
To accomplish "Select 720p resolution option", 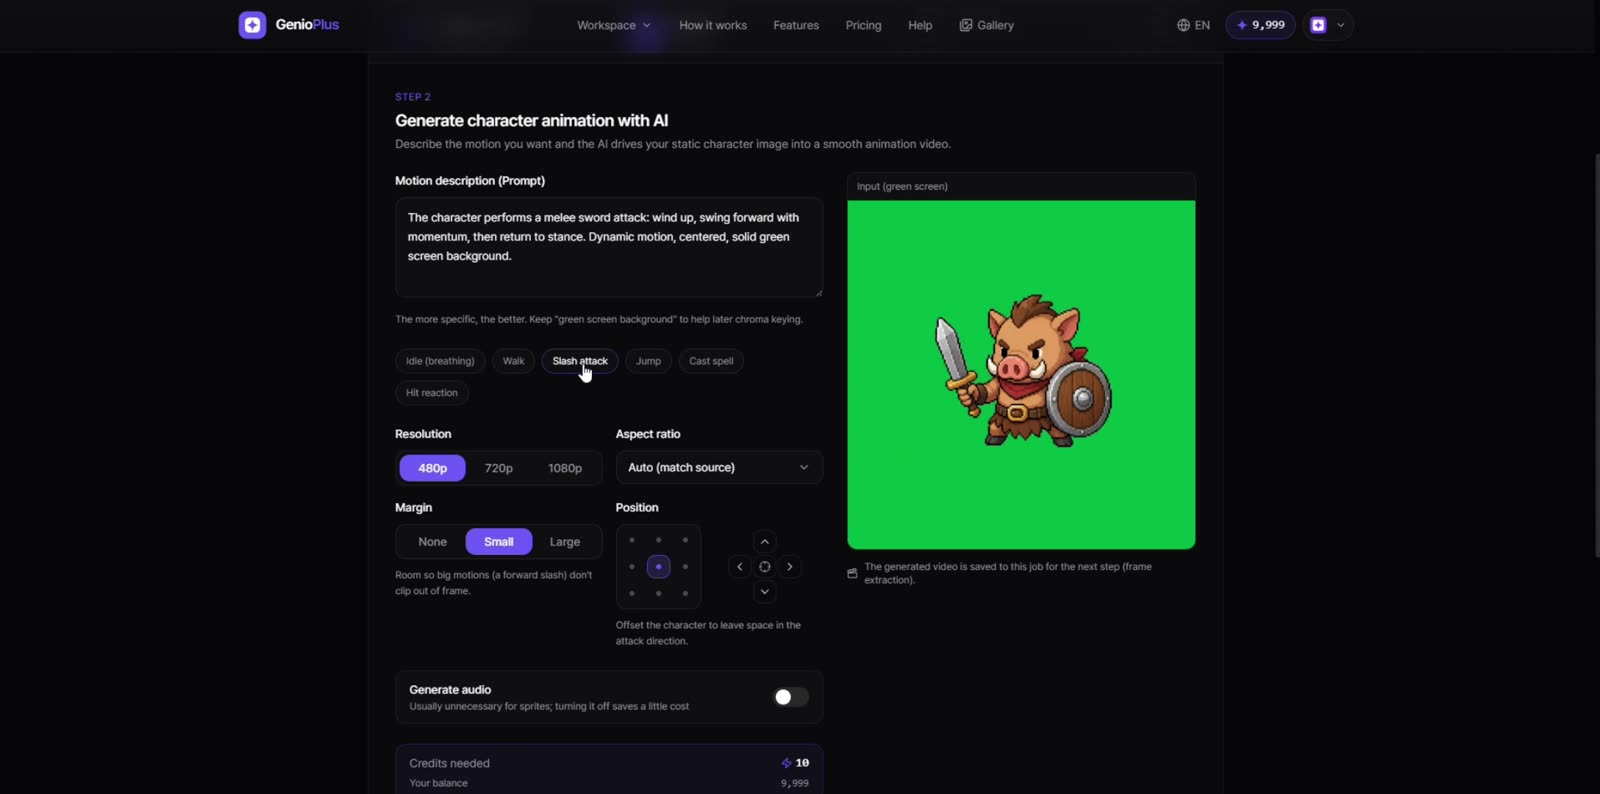I will 499,468.
